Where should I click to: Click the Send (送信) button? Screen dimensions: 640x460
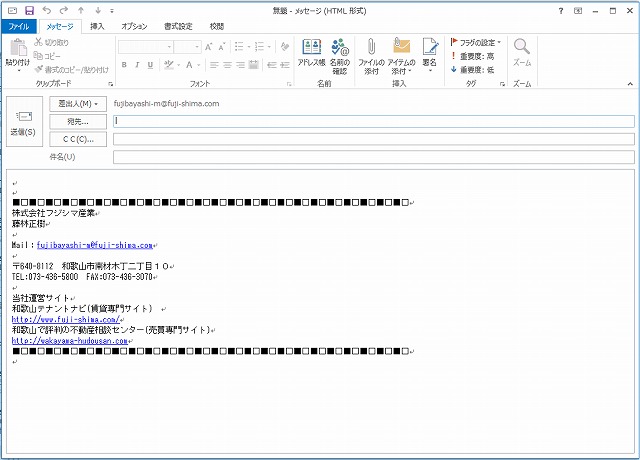(x=22, y=124)
